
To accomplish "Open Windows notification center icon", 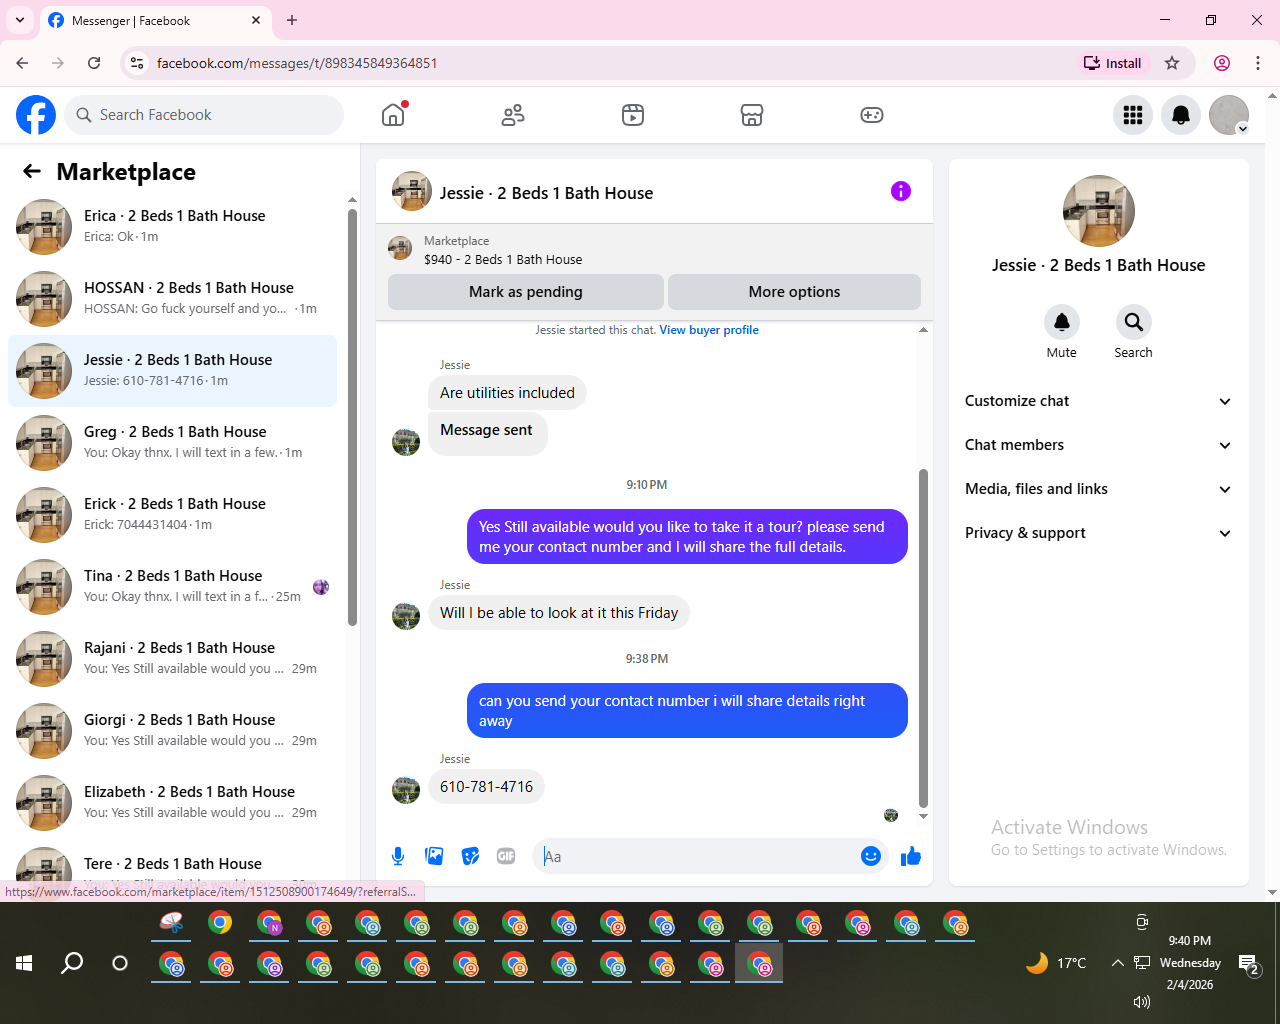I will (1249, 964).
